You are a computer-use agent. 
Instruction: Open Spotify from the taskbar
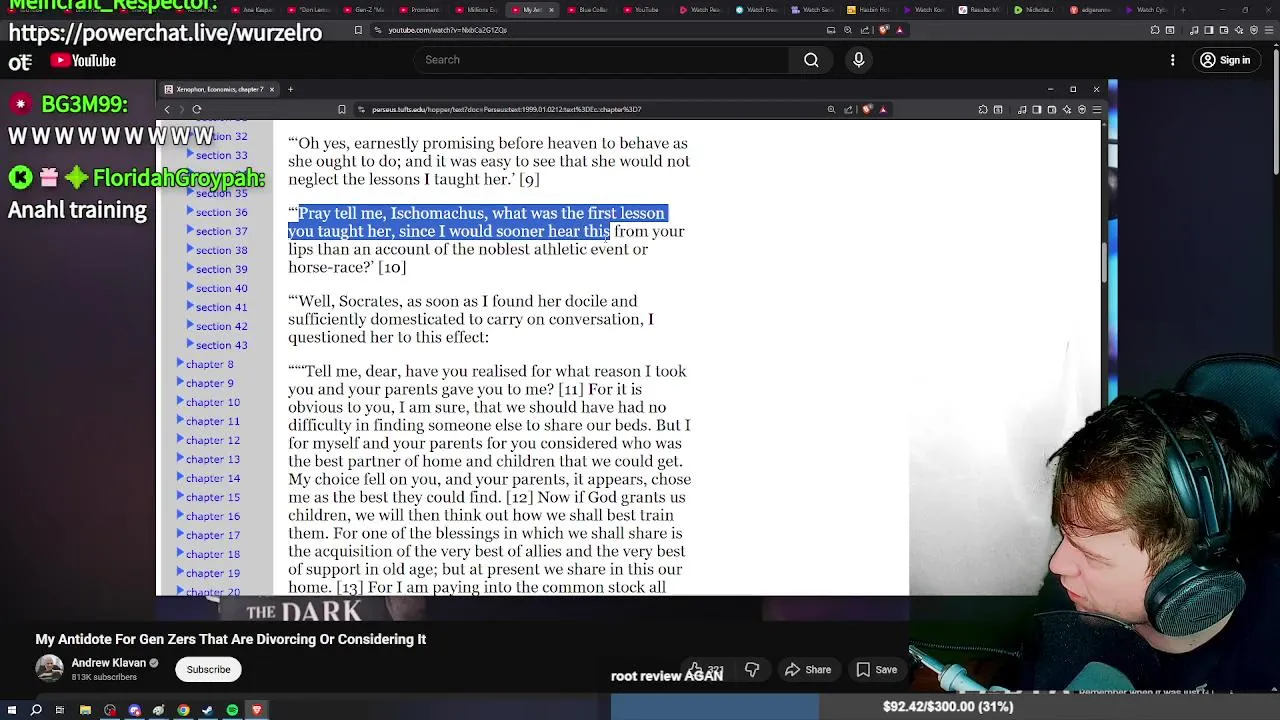(x=232, y=710)
